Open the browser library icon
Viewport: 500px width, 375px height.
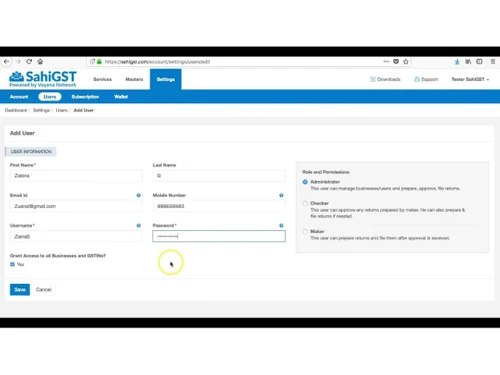tap(468, 62)
